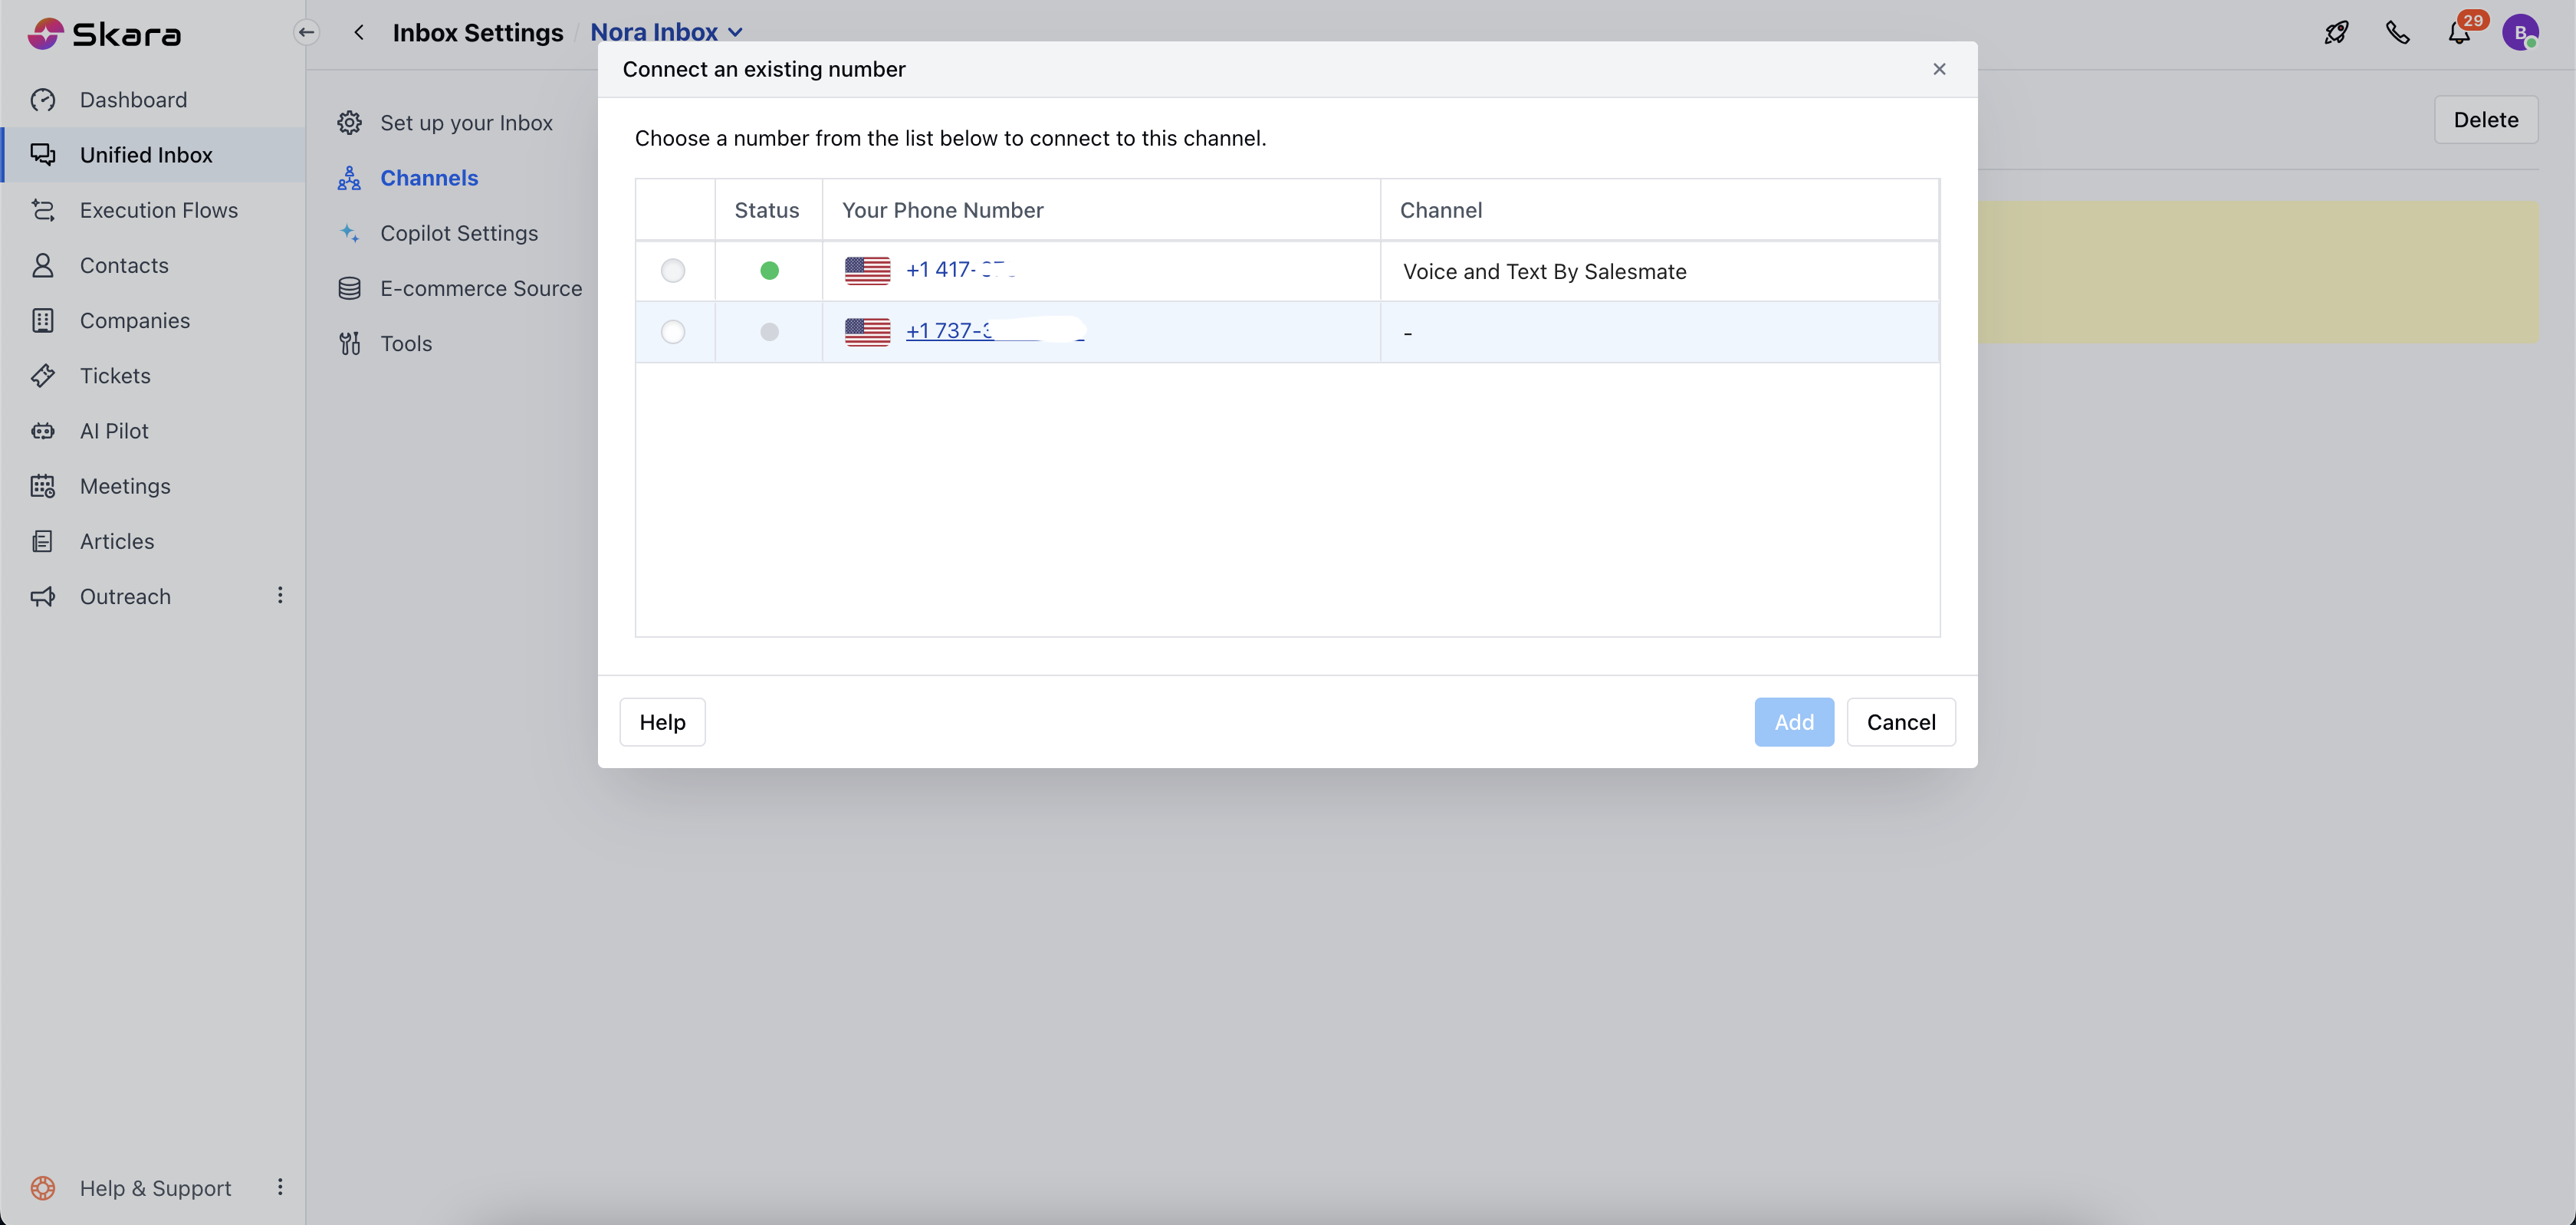Open Outreach three-dot options menu
The width and height of the screenshot is (2576, 1225).
(280, 596)
